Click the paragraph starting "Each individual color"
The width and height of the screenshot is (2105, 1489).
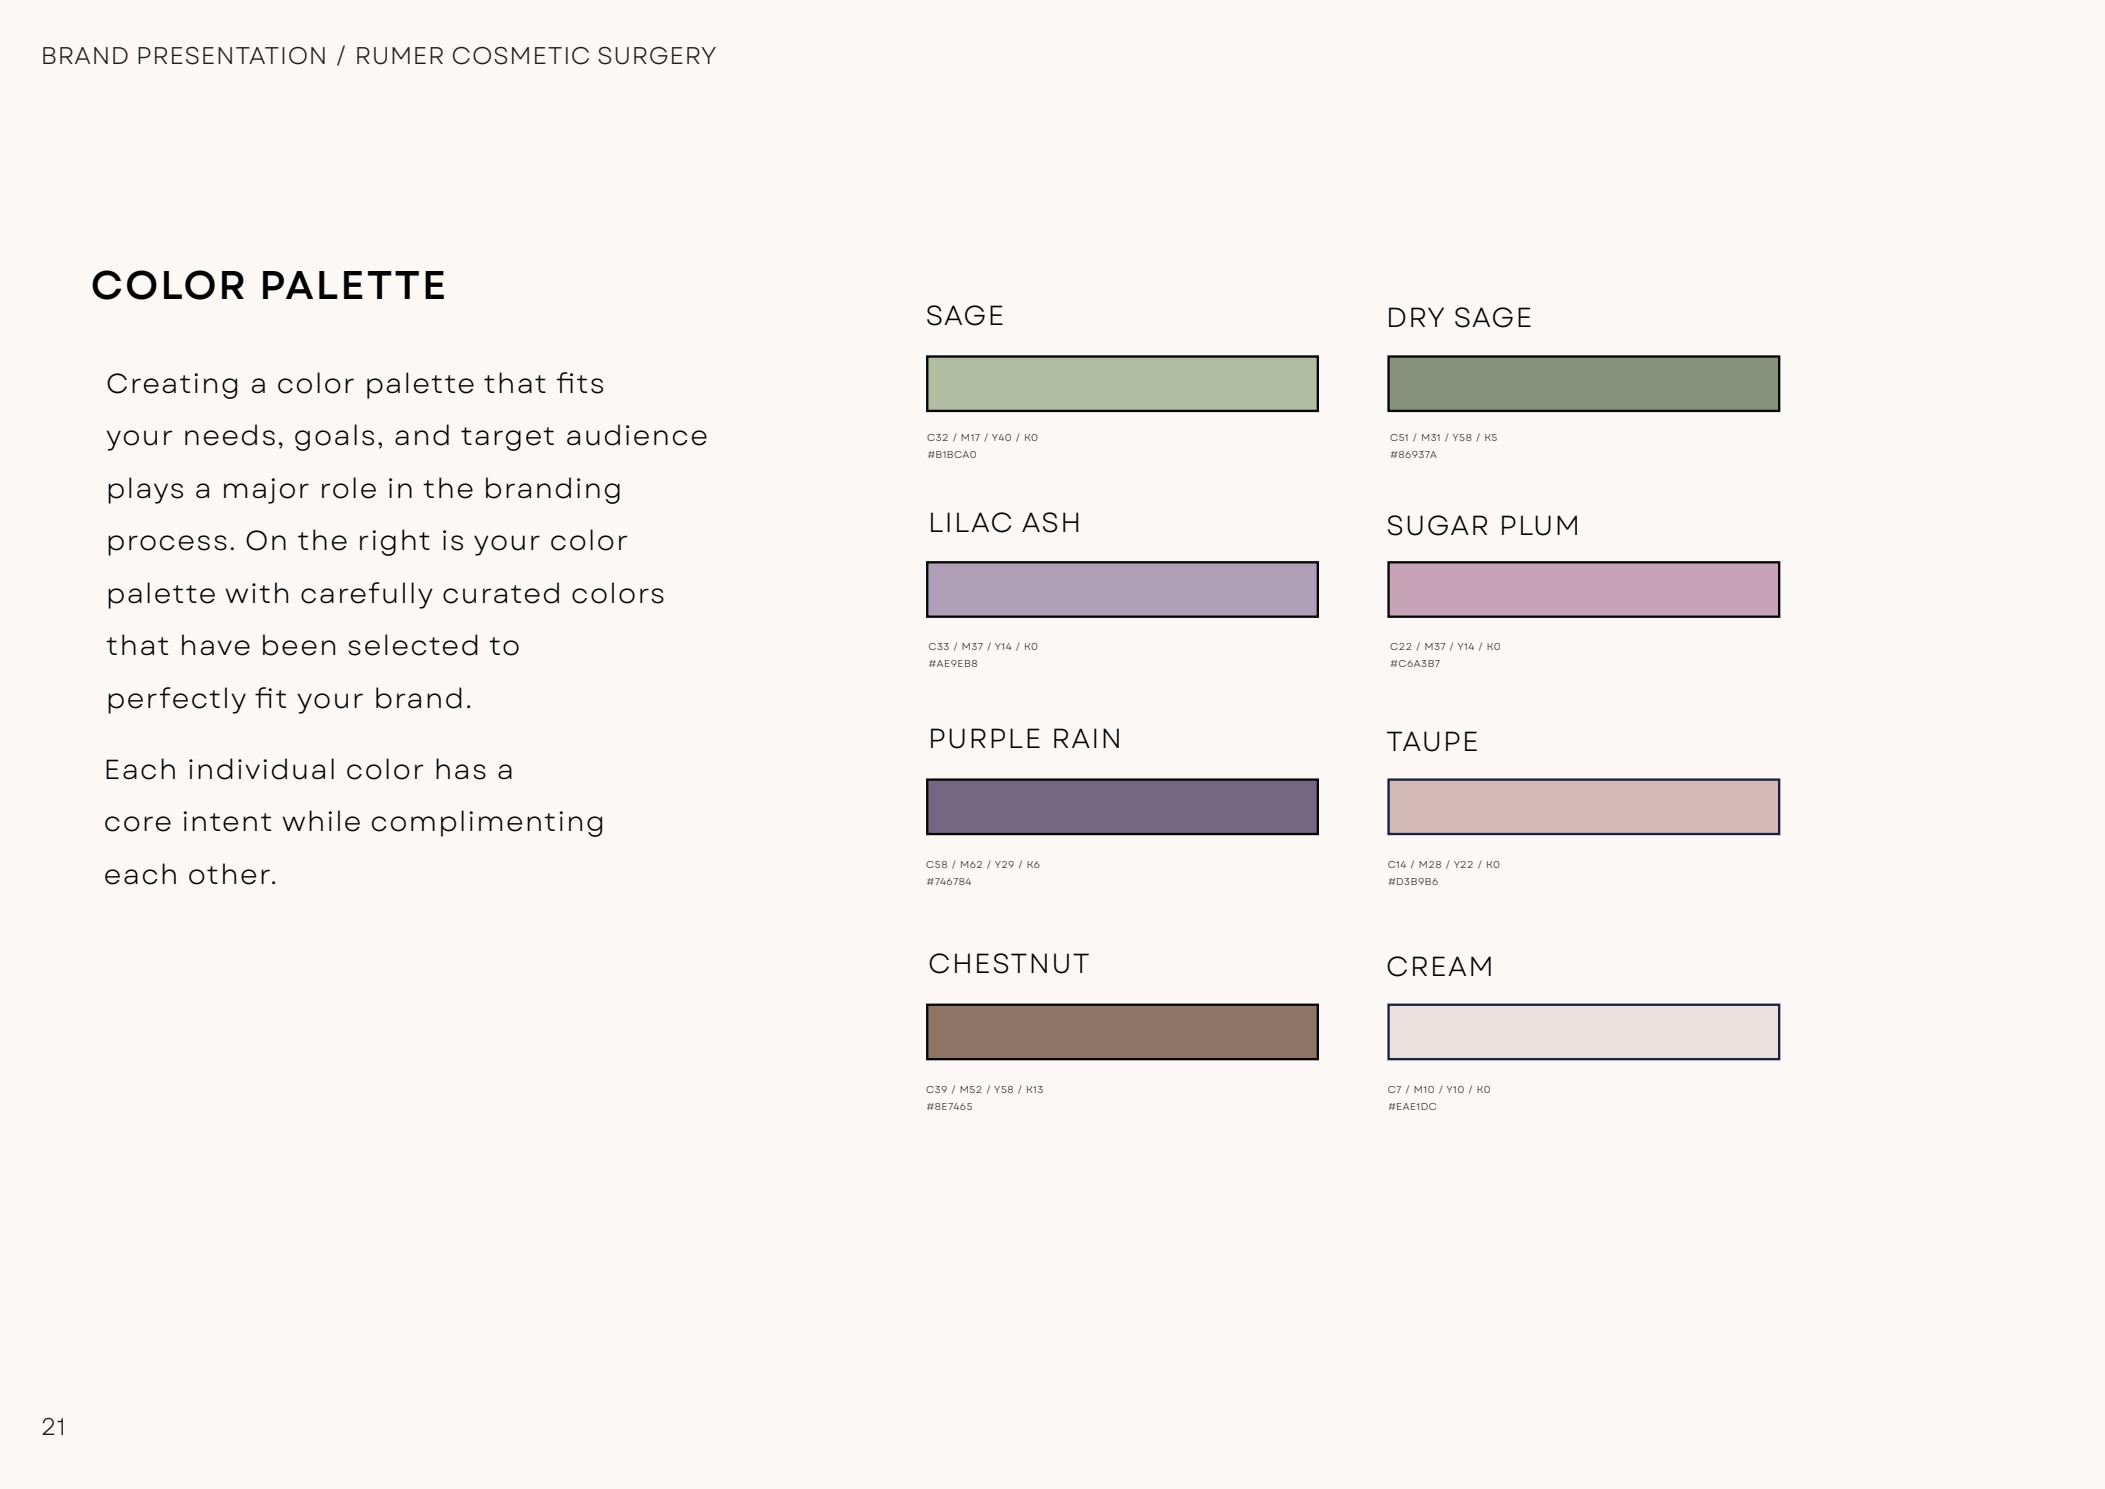point(354,822)
